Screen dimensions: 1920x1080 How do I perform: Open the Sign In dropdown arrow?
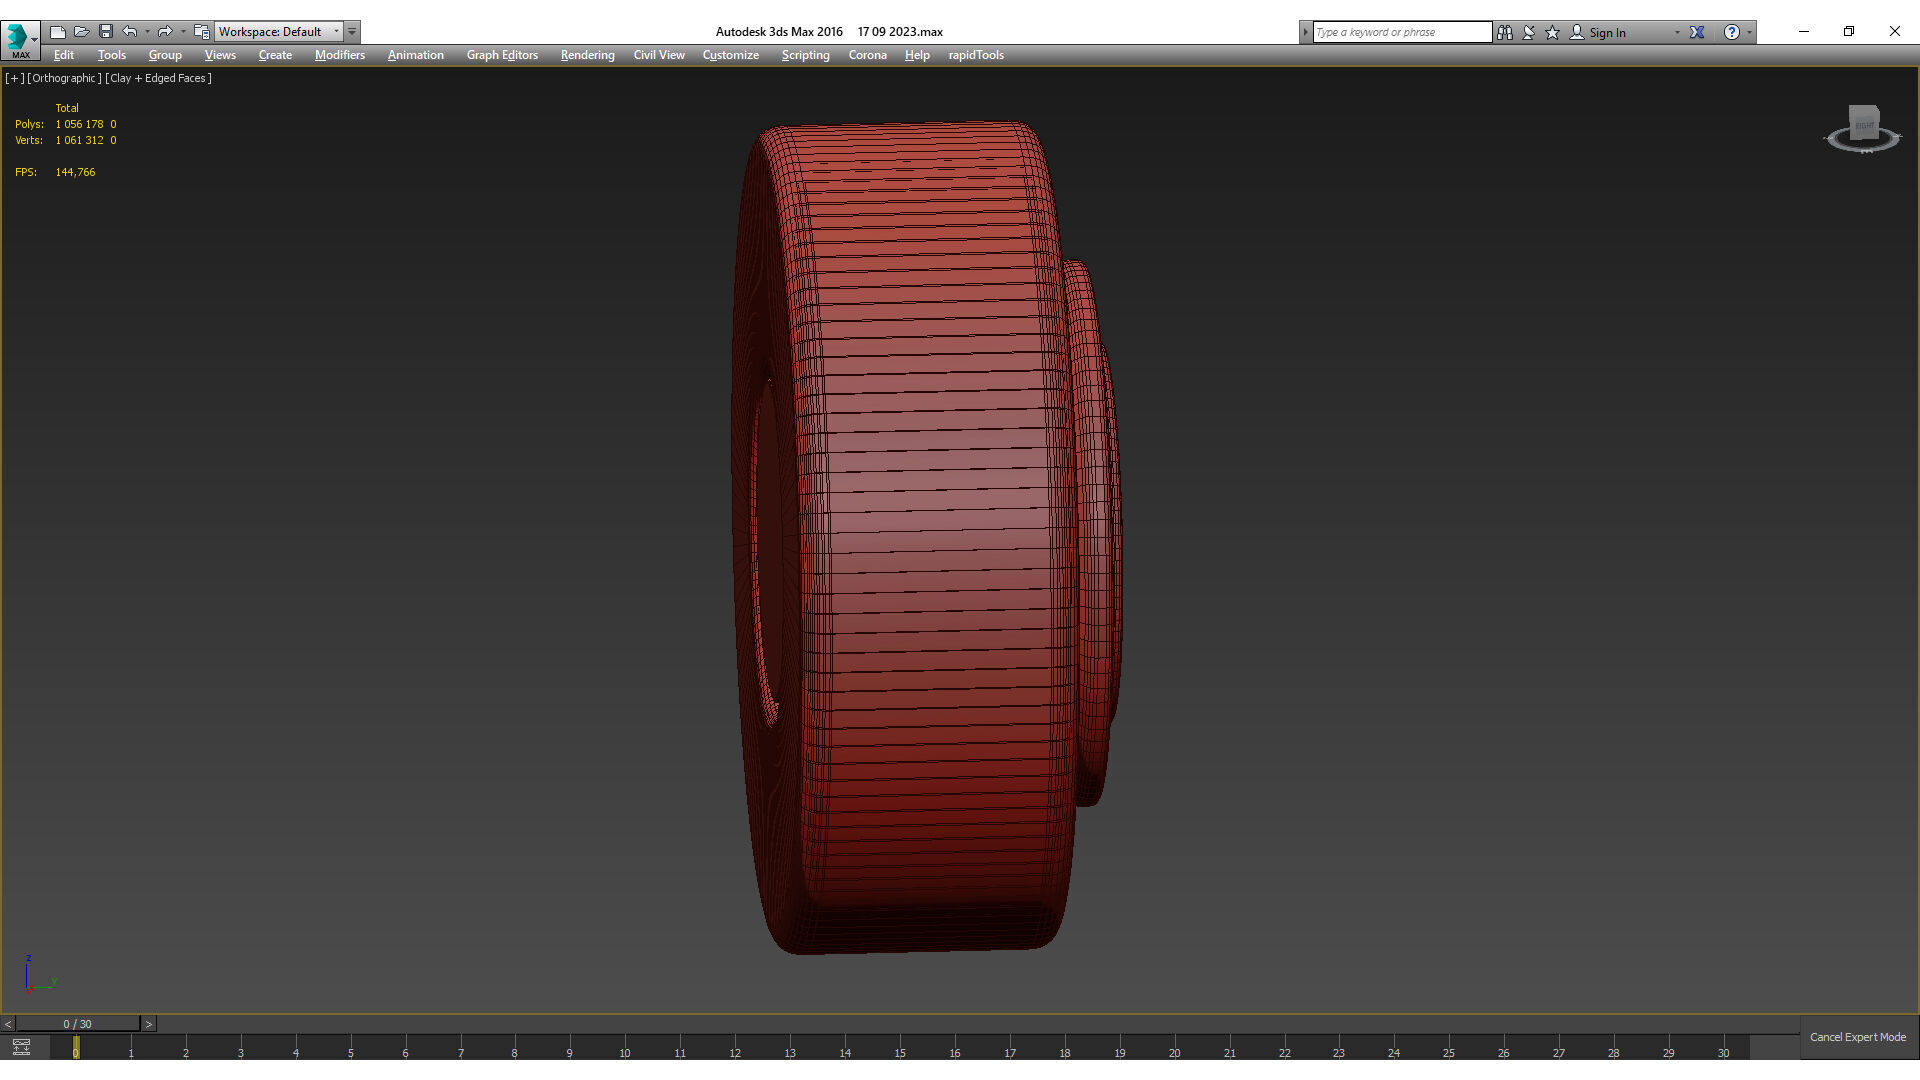1677,32
